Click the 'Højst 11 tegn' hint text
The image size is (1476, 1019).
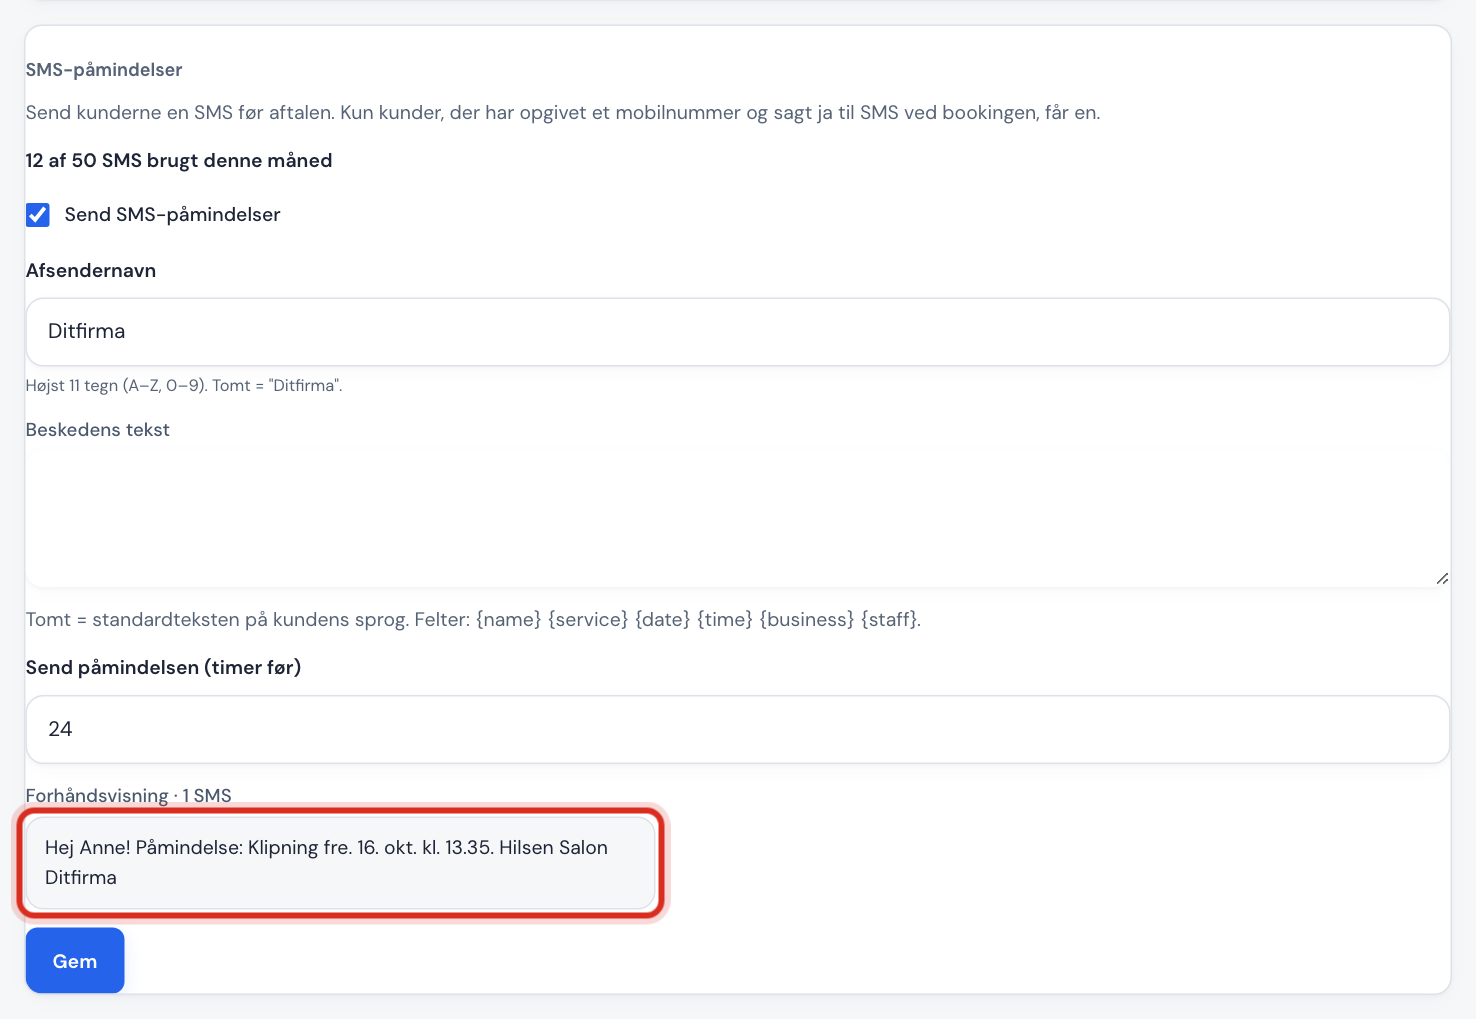[x=184, y=386]
